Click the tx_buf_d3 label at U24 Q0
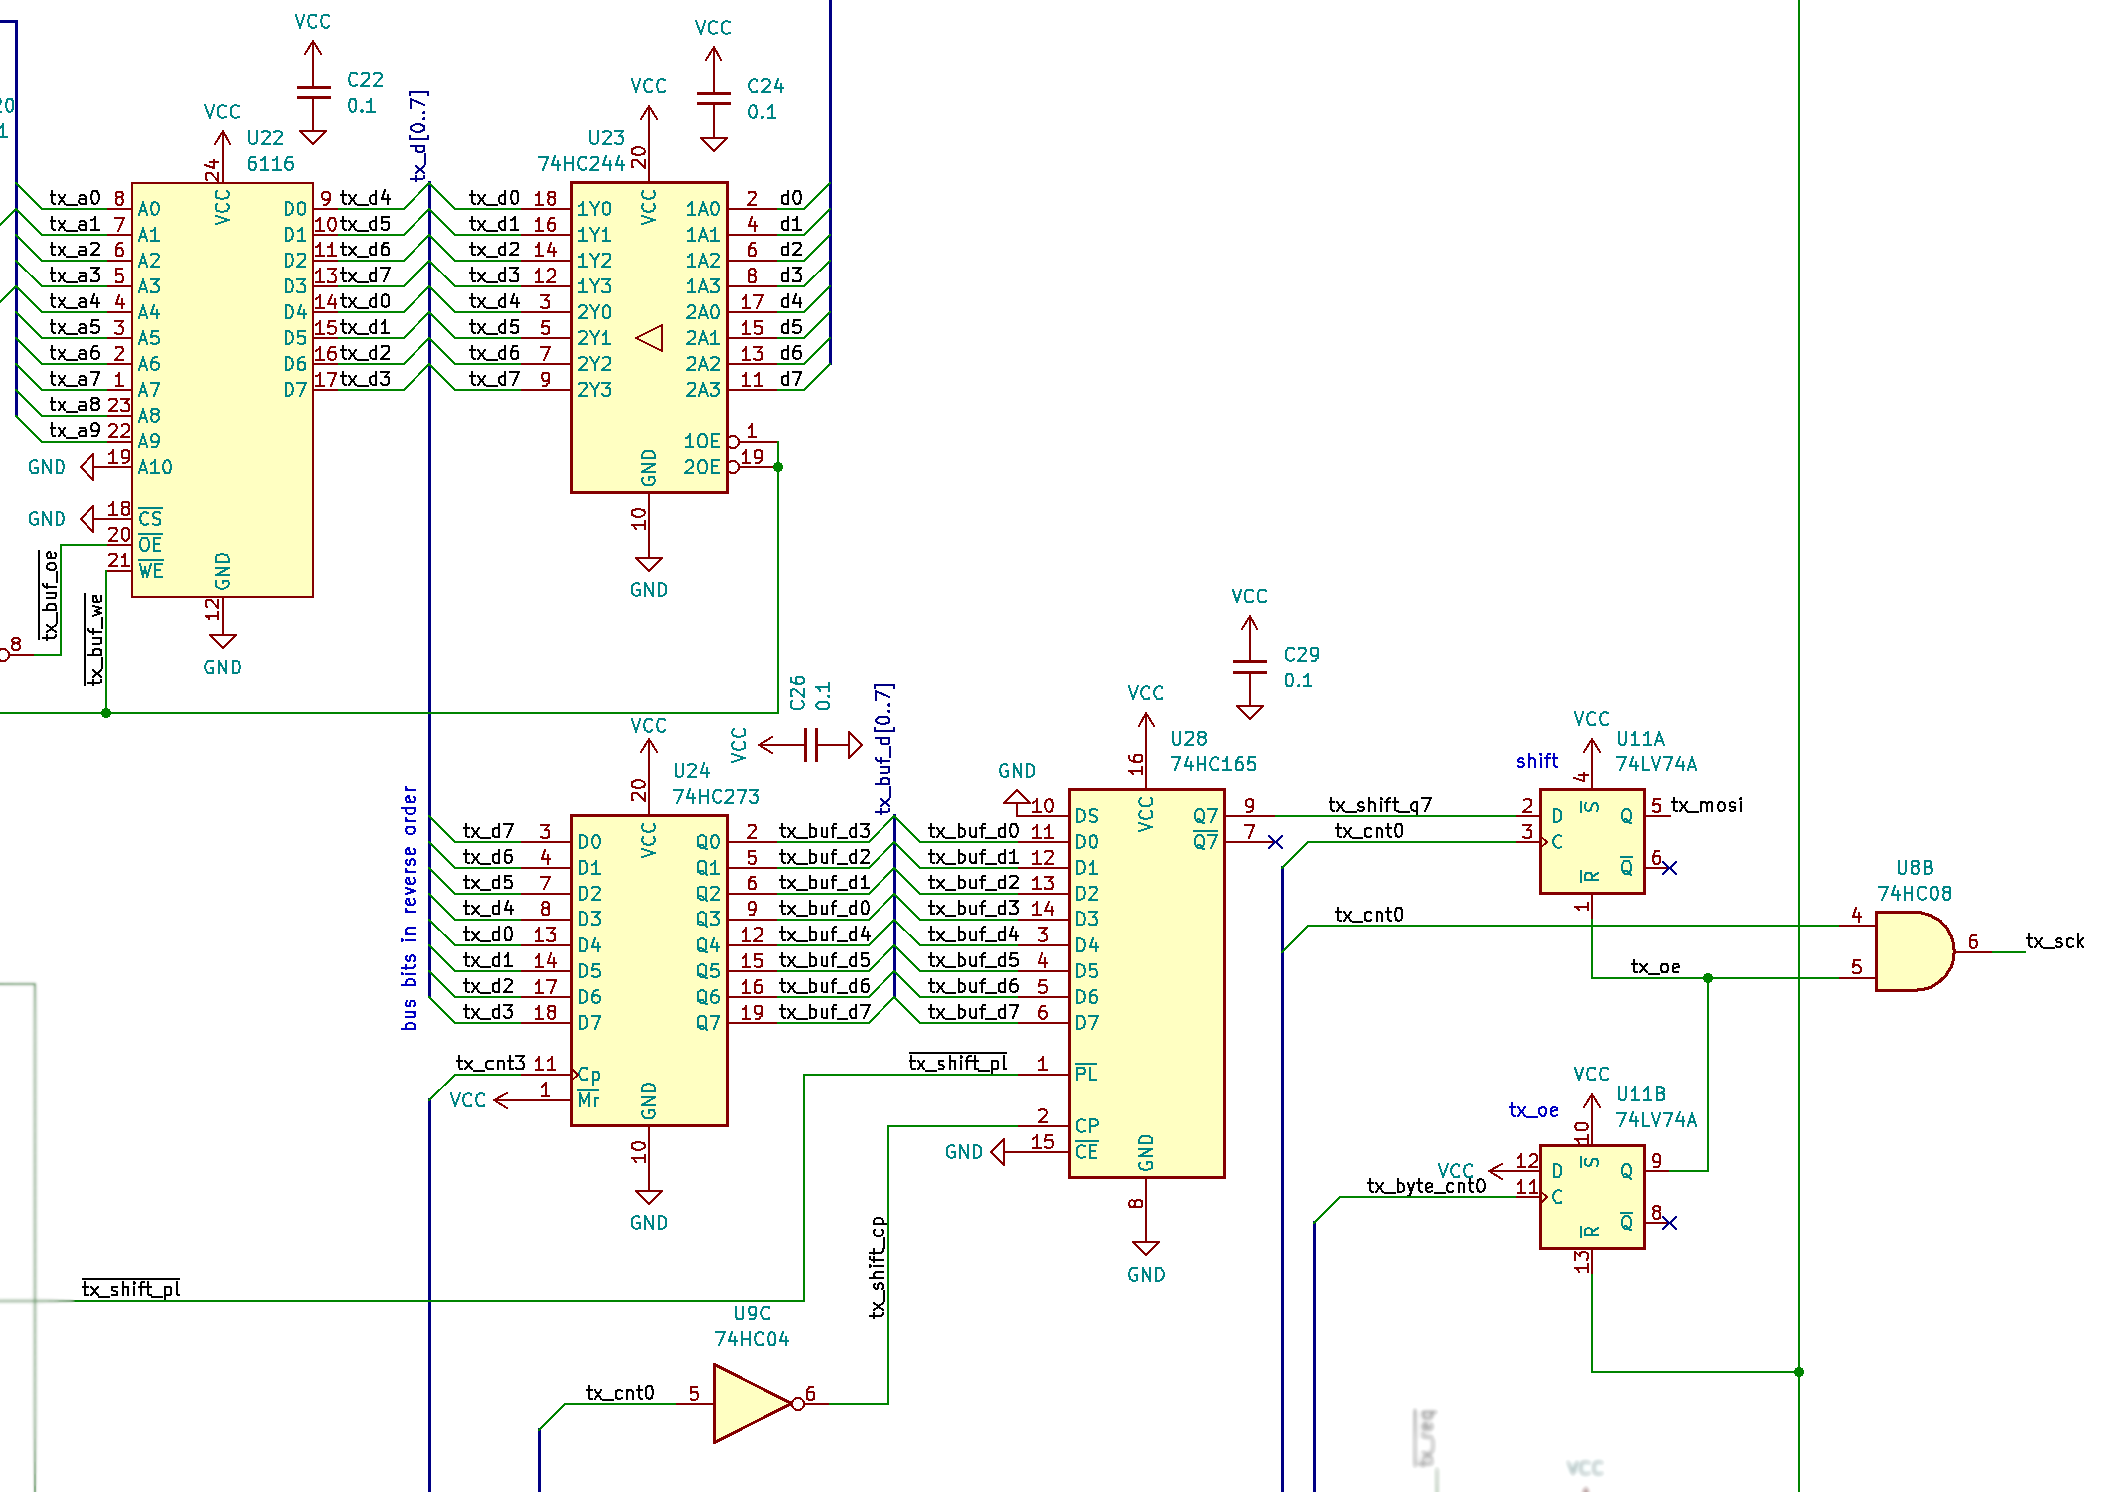2114x1492 pixels. (825, 831)
